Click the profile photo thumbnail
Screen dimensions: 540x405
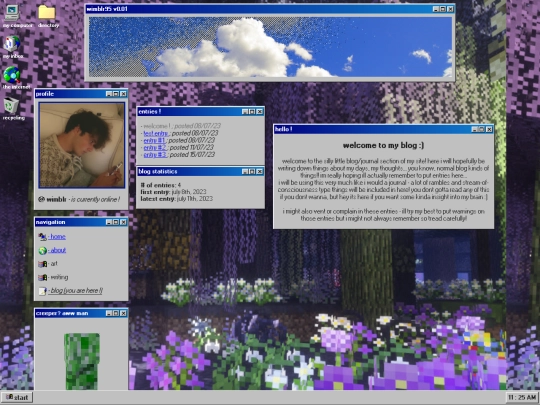coord(82,145)
